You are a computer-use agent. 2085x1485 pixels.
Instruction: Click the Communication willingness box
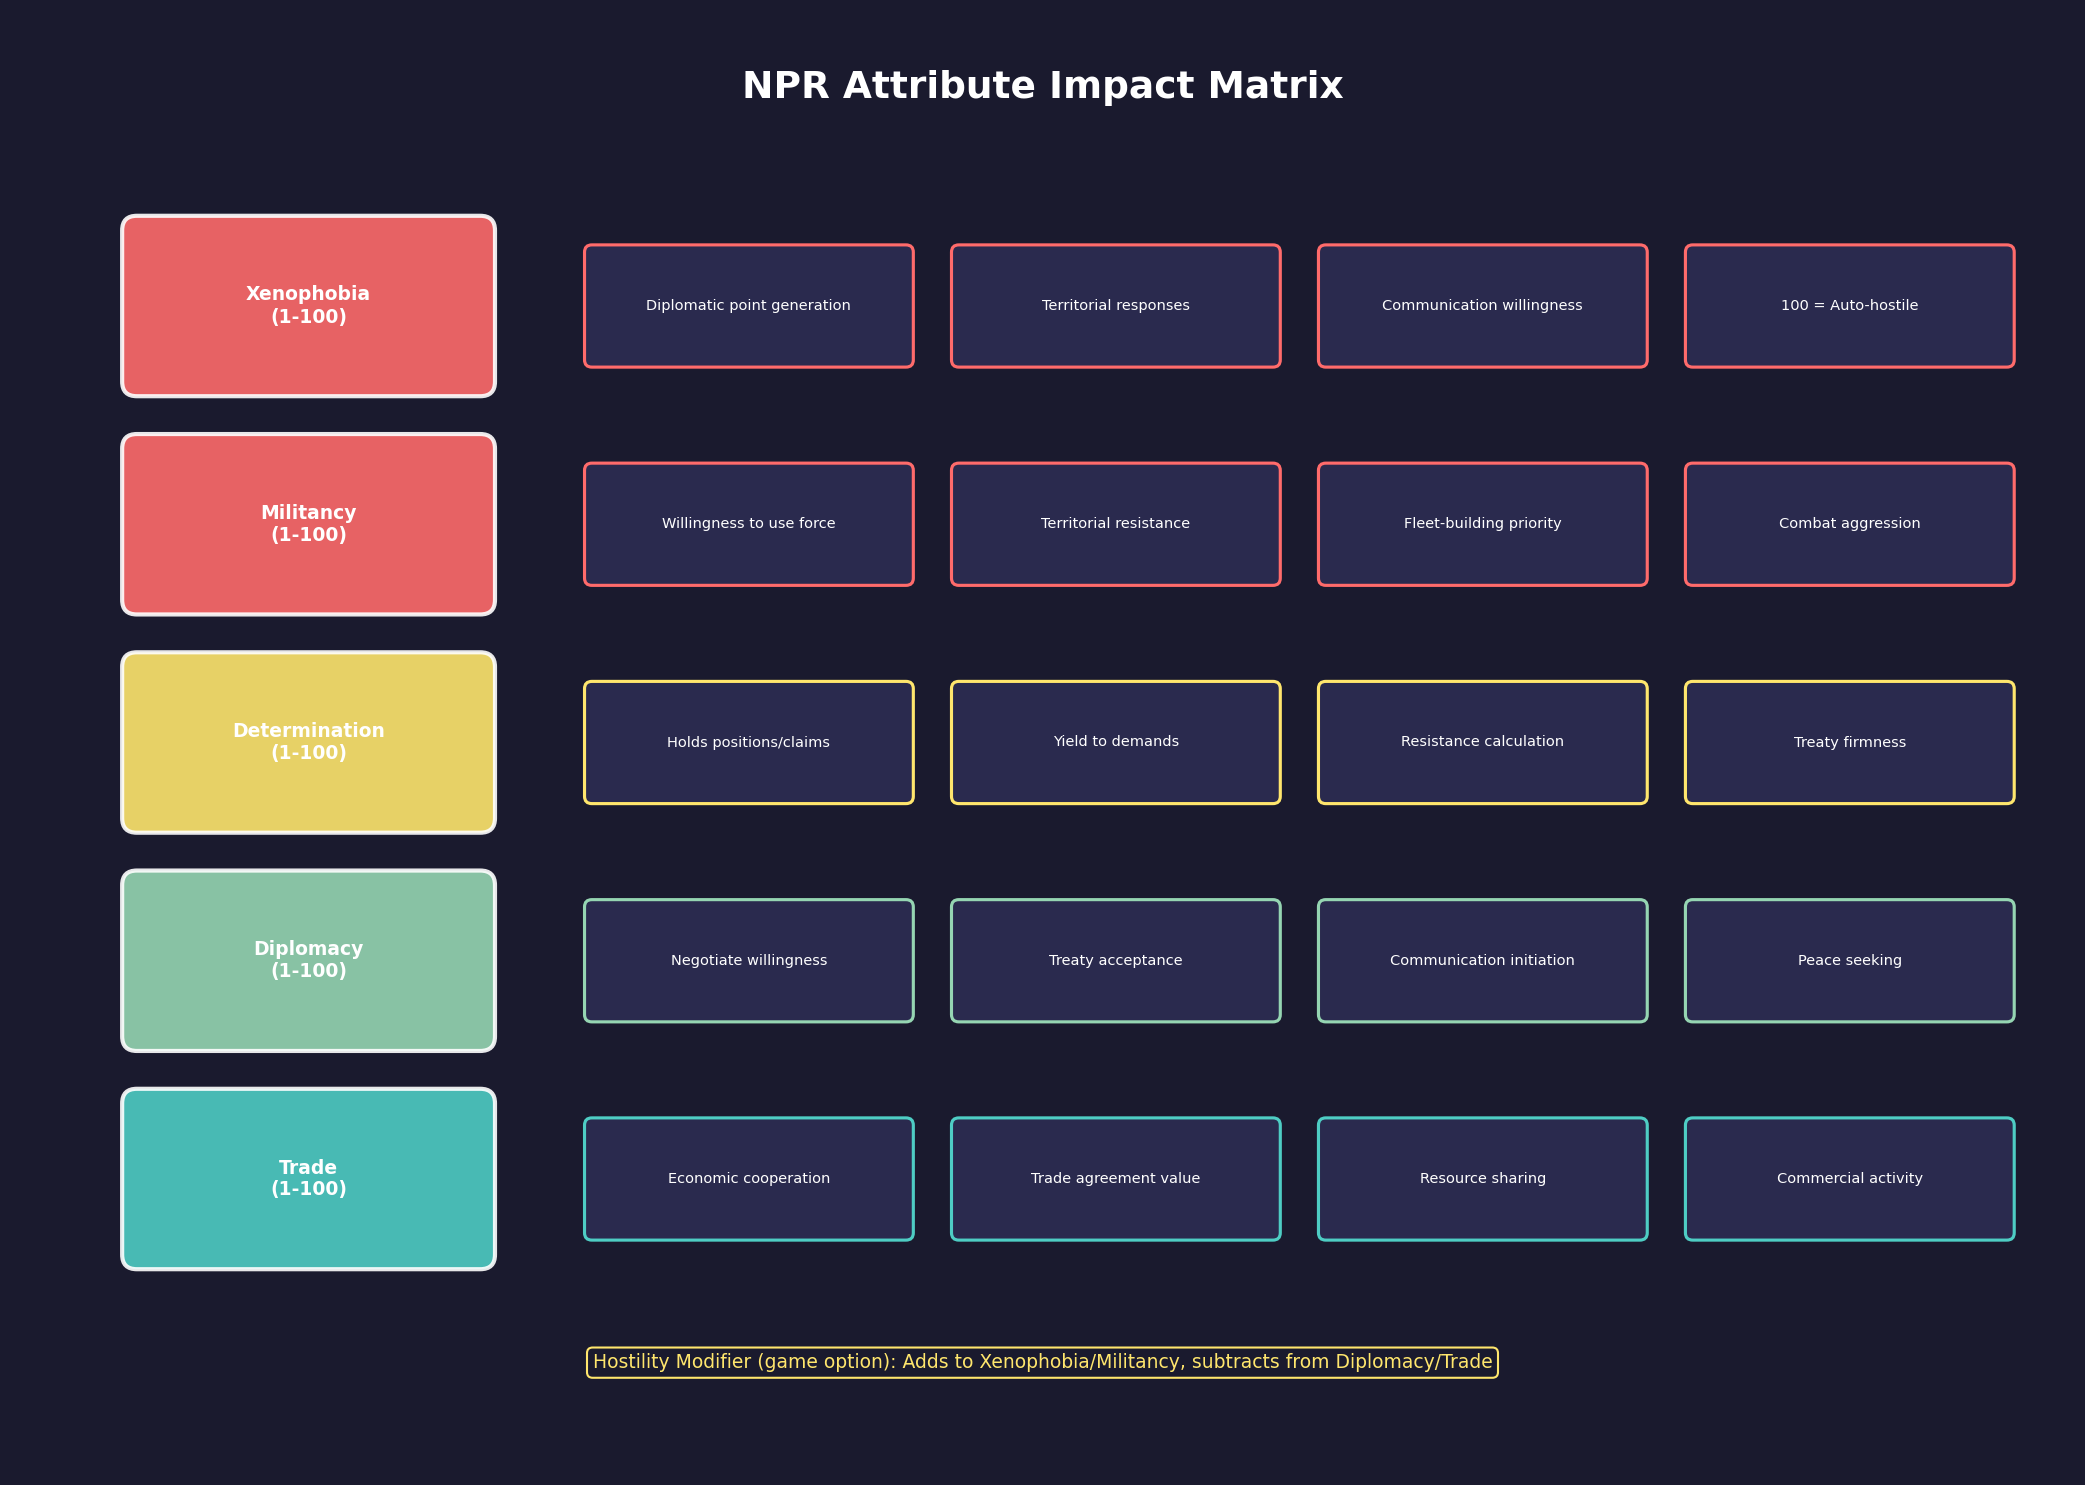[1482, 305]
